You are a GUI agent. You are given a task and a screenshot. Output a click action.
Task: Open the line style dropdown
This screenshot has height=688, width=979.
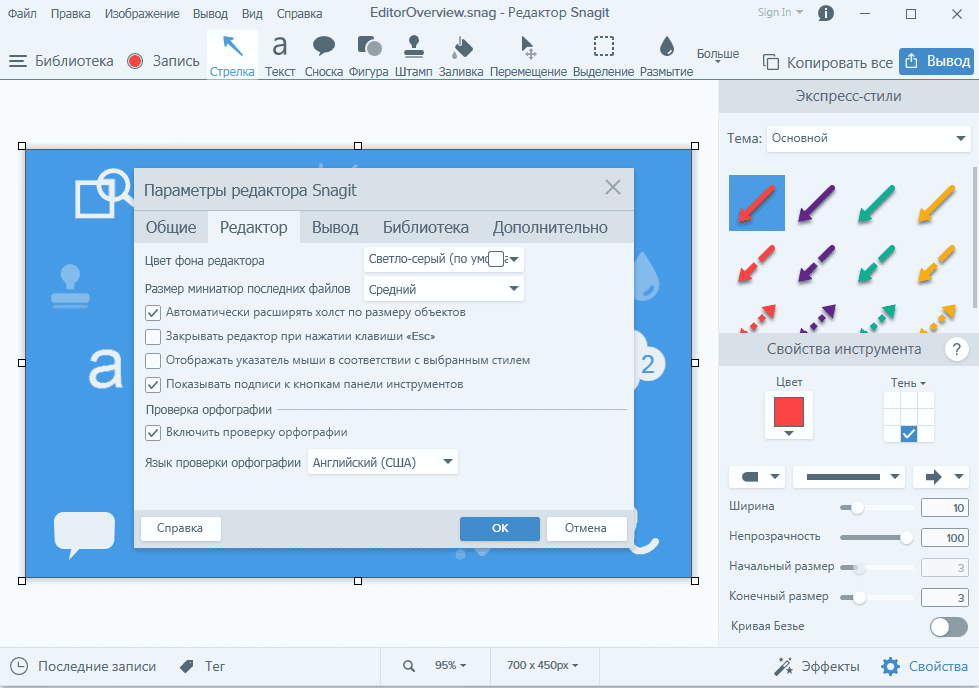point(849,477)
